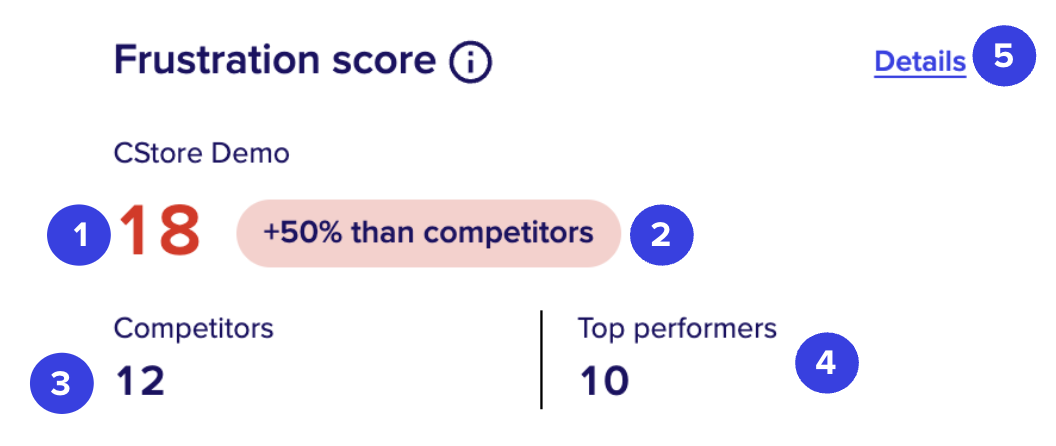Image resolution: width=1056 pixels, height=446 pixels.
Task: Click the CStore Demo label
Action: point(202,154)
